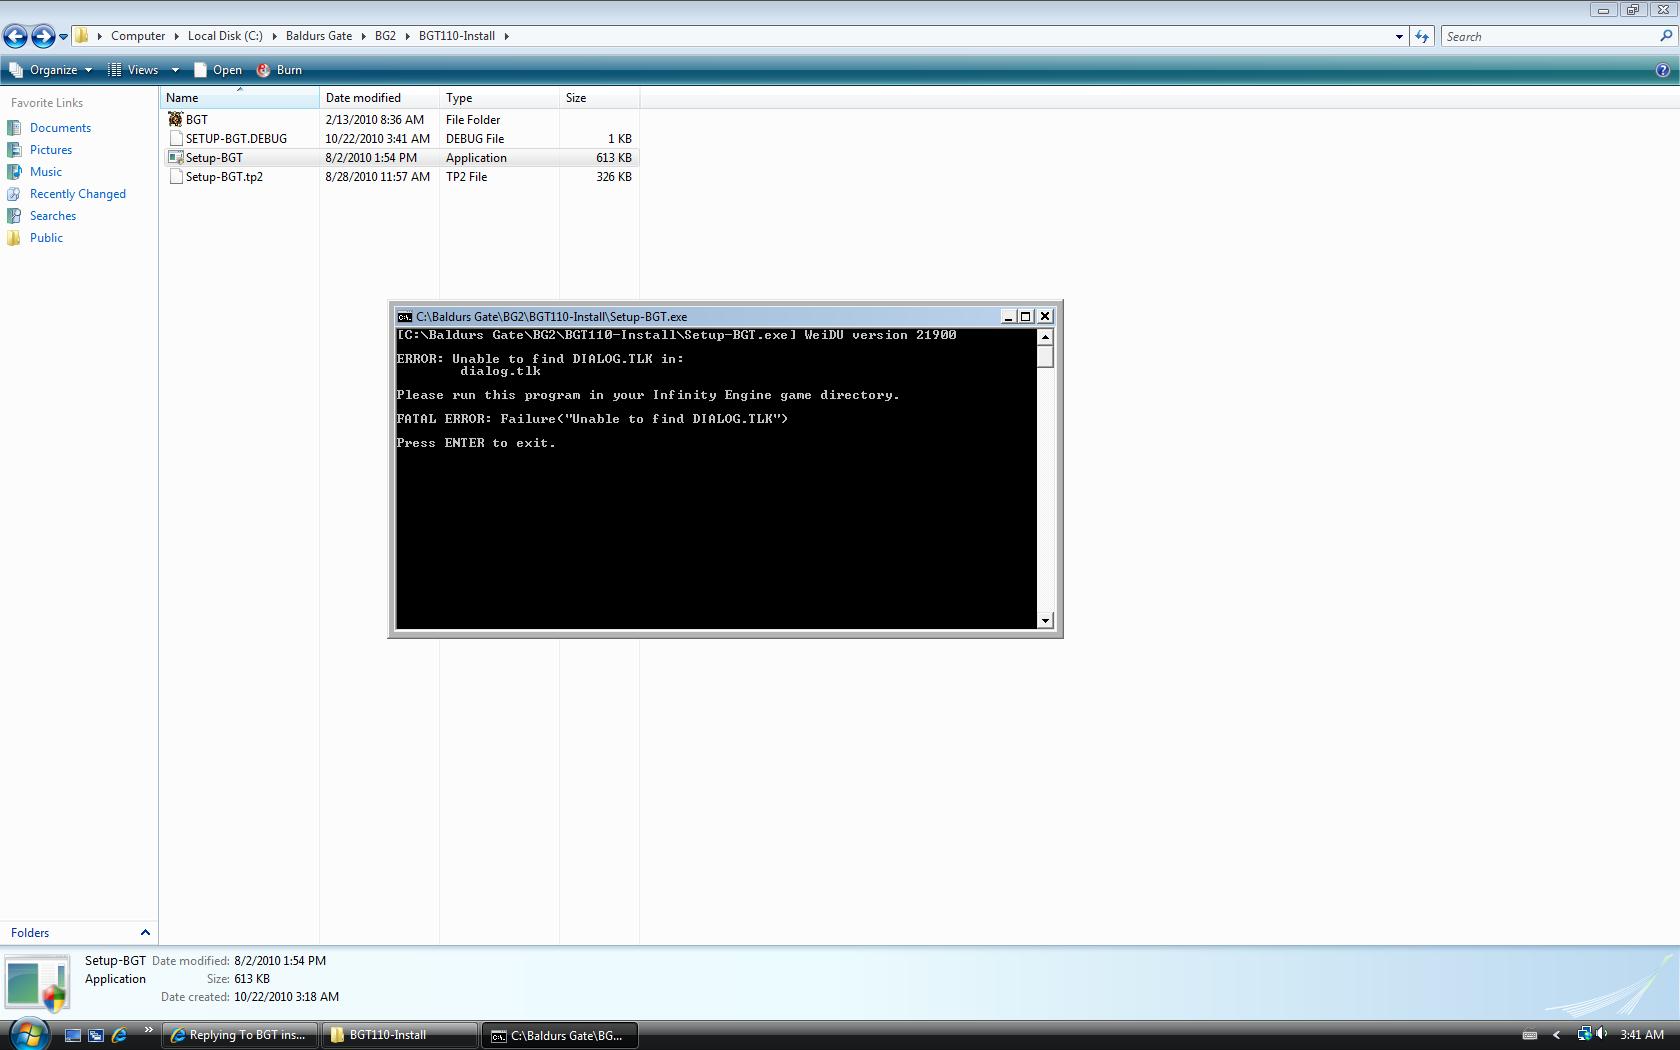
Task: Show hidden tray icons arrow
Action: coord(1556,1035)
